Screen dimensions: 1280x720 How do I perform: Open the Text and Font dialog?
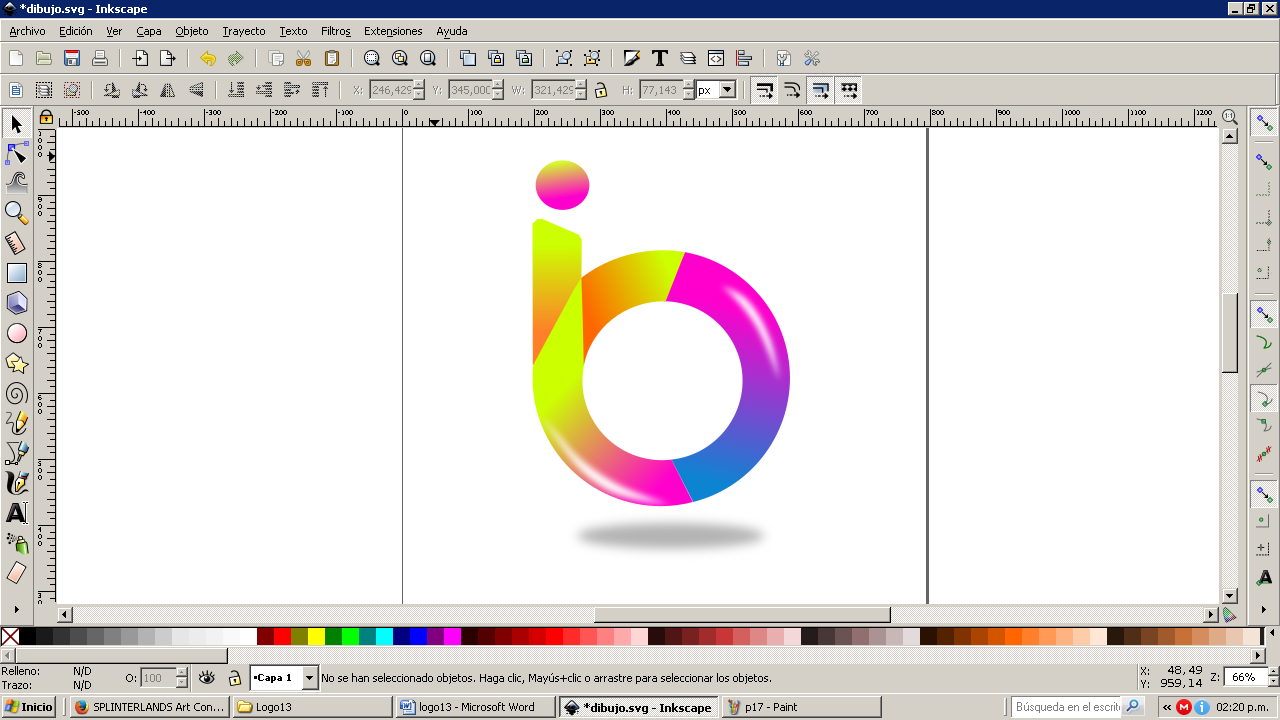(x=660, y=59)
